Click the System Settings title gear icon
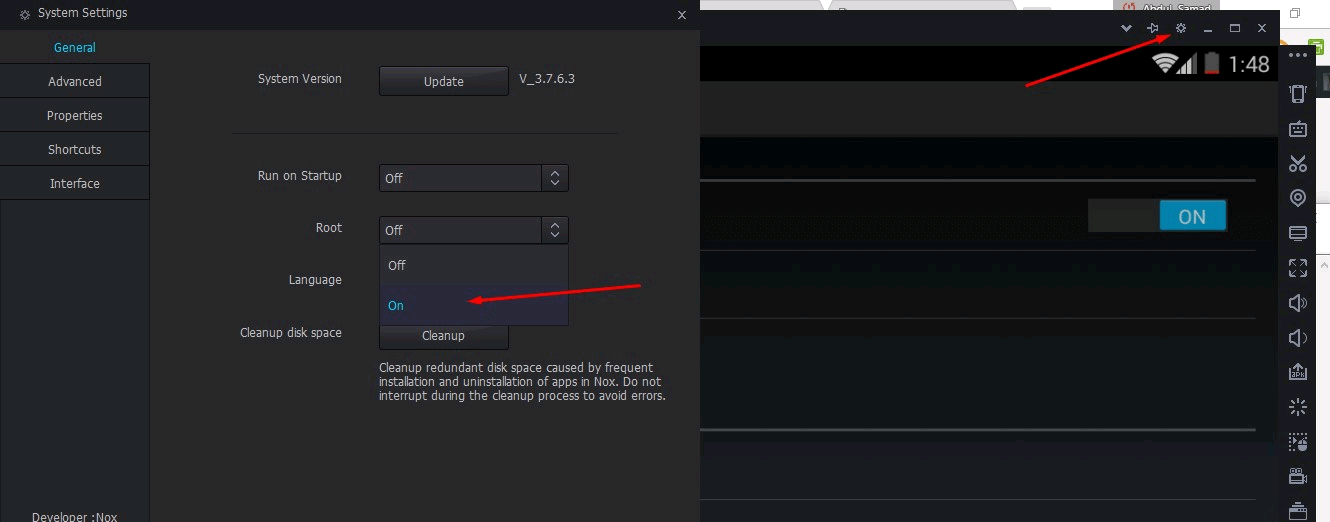The width and height of the screenshot is (1330, 522). point(25,15)
